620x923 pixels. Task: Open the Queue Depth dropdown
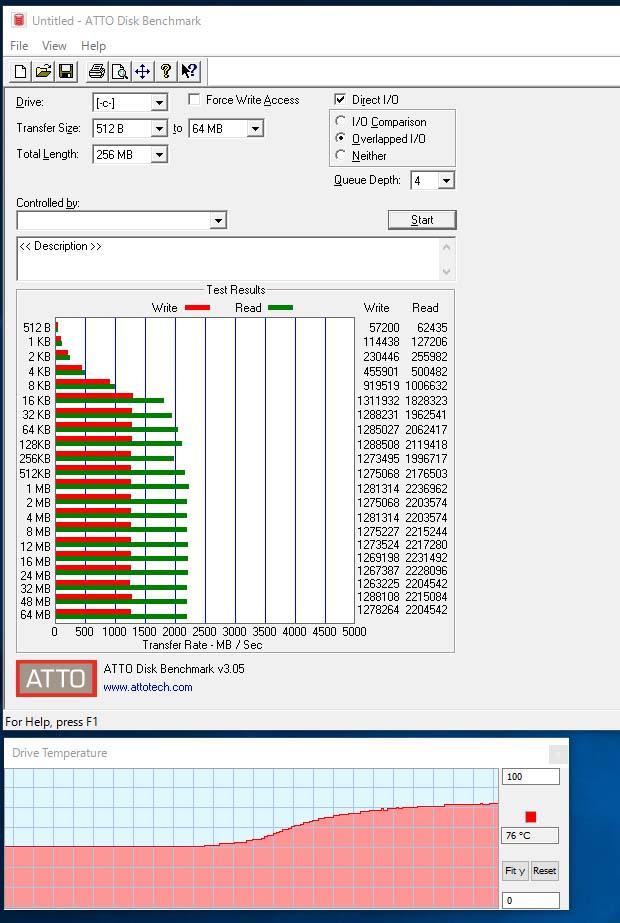pos(446,181)
